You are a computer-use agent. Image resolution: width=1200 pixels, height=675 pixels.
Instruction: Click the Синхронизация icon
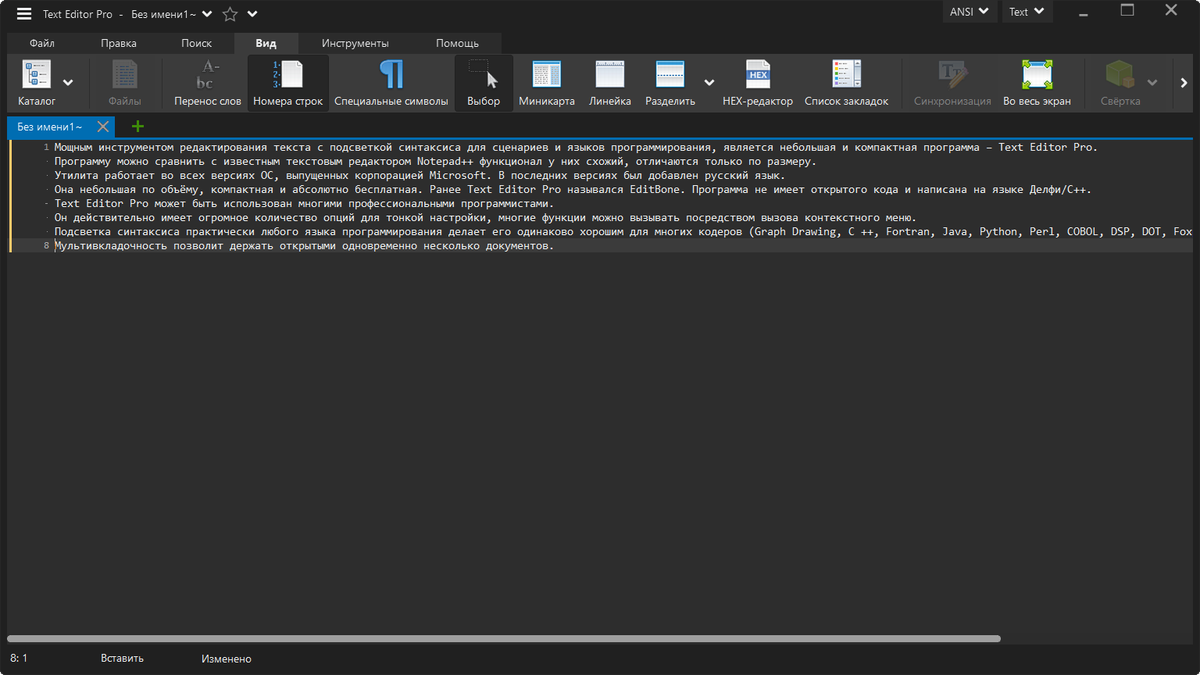pyautogui.click(x=952, y=83)
